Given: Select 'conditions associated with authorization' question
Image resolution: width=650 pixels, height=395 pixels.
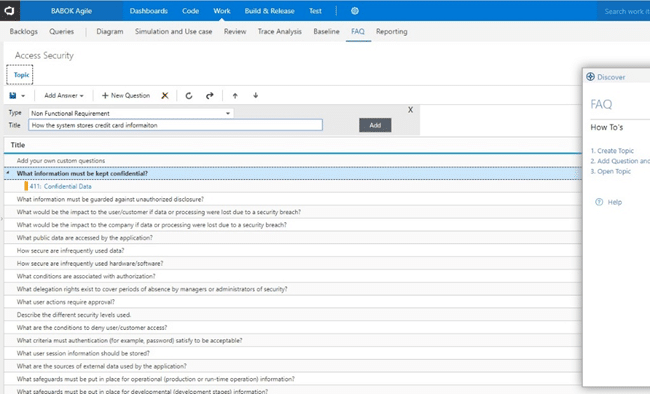Looking at the screenshot, I should tap(293, 276).
